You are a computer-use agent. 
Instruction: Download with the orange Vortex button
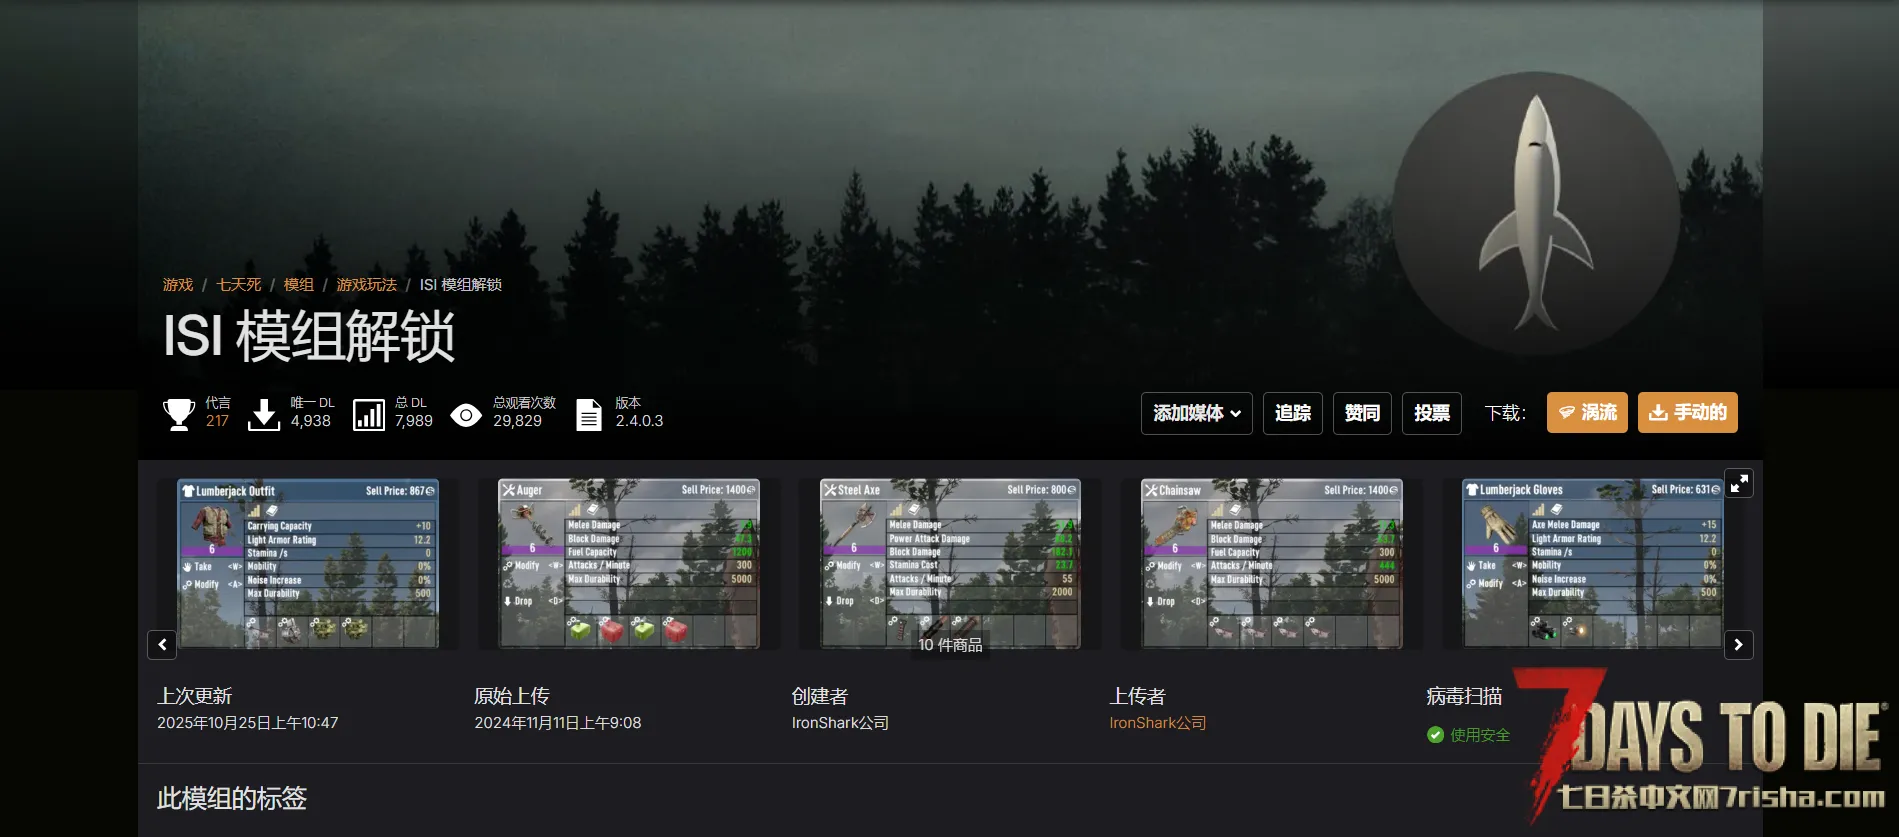pyautogui.click(x=1587, y=413)
